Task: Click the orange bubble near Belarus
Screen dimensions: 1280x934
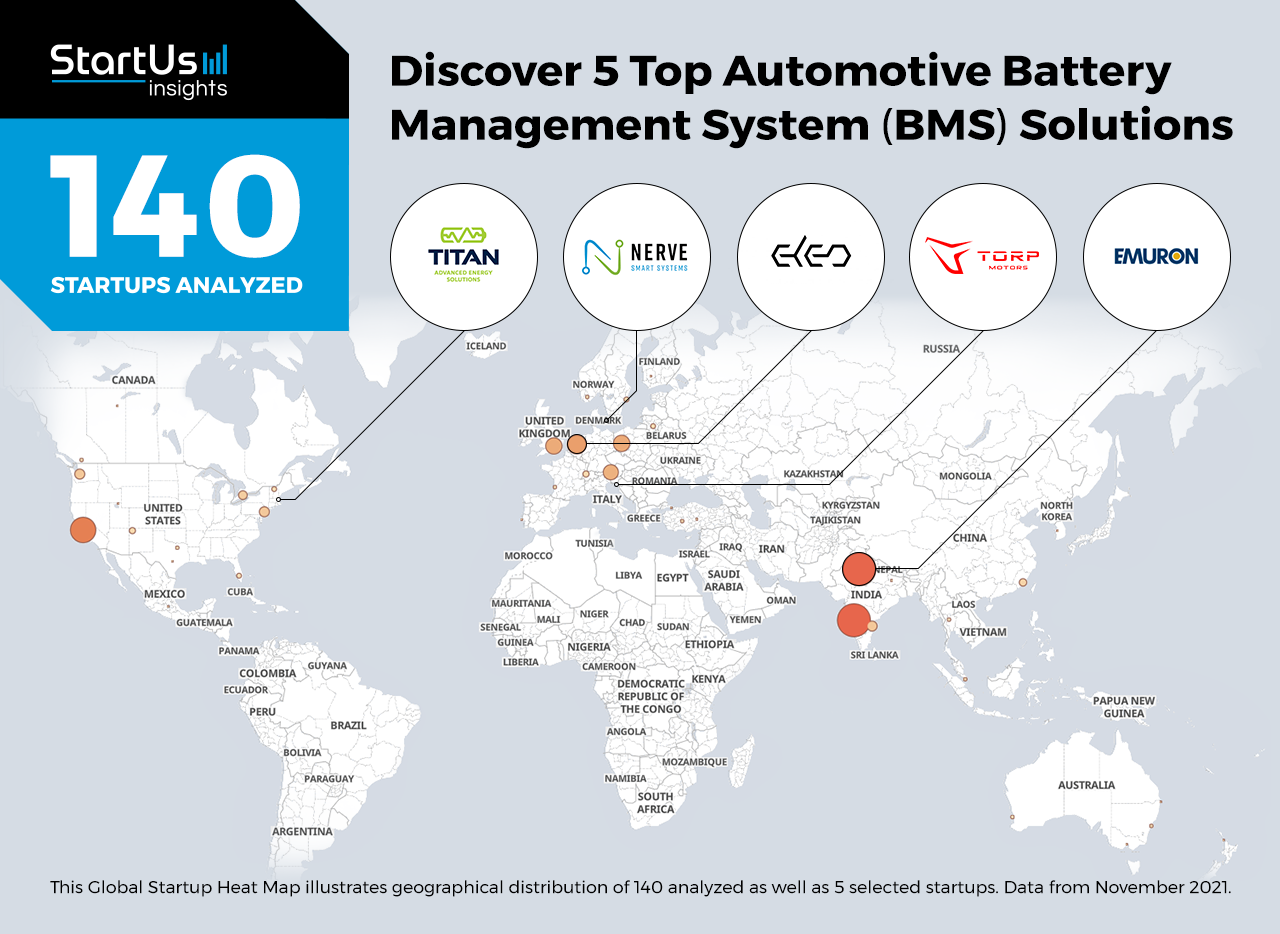Action: (x=621, y=443)
